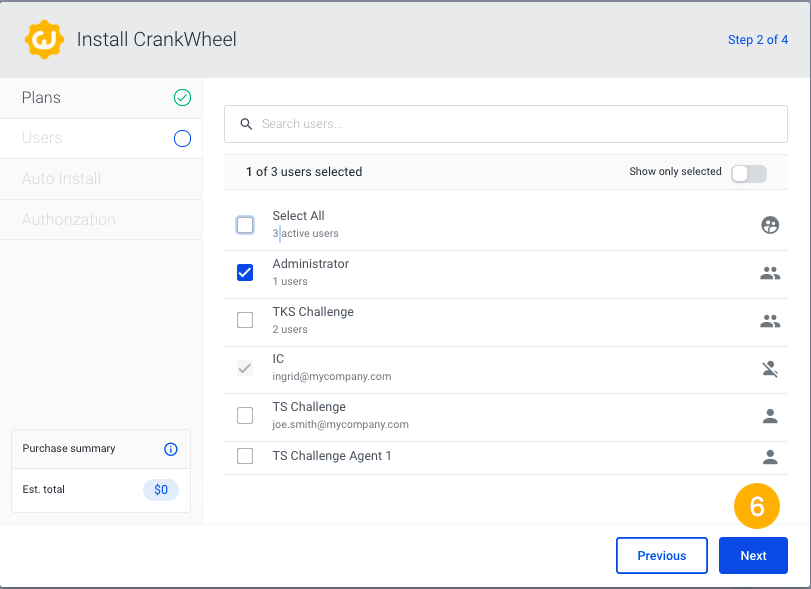Viewport: 811px width, 589px height.
Task: Click the person icon for TS Challenge Agent 1
Action: pos(770,457)
